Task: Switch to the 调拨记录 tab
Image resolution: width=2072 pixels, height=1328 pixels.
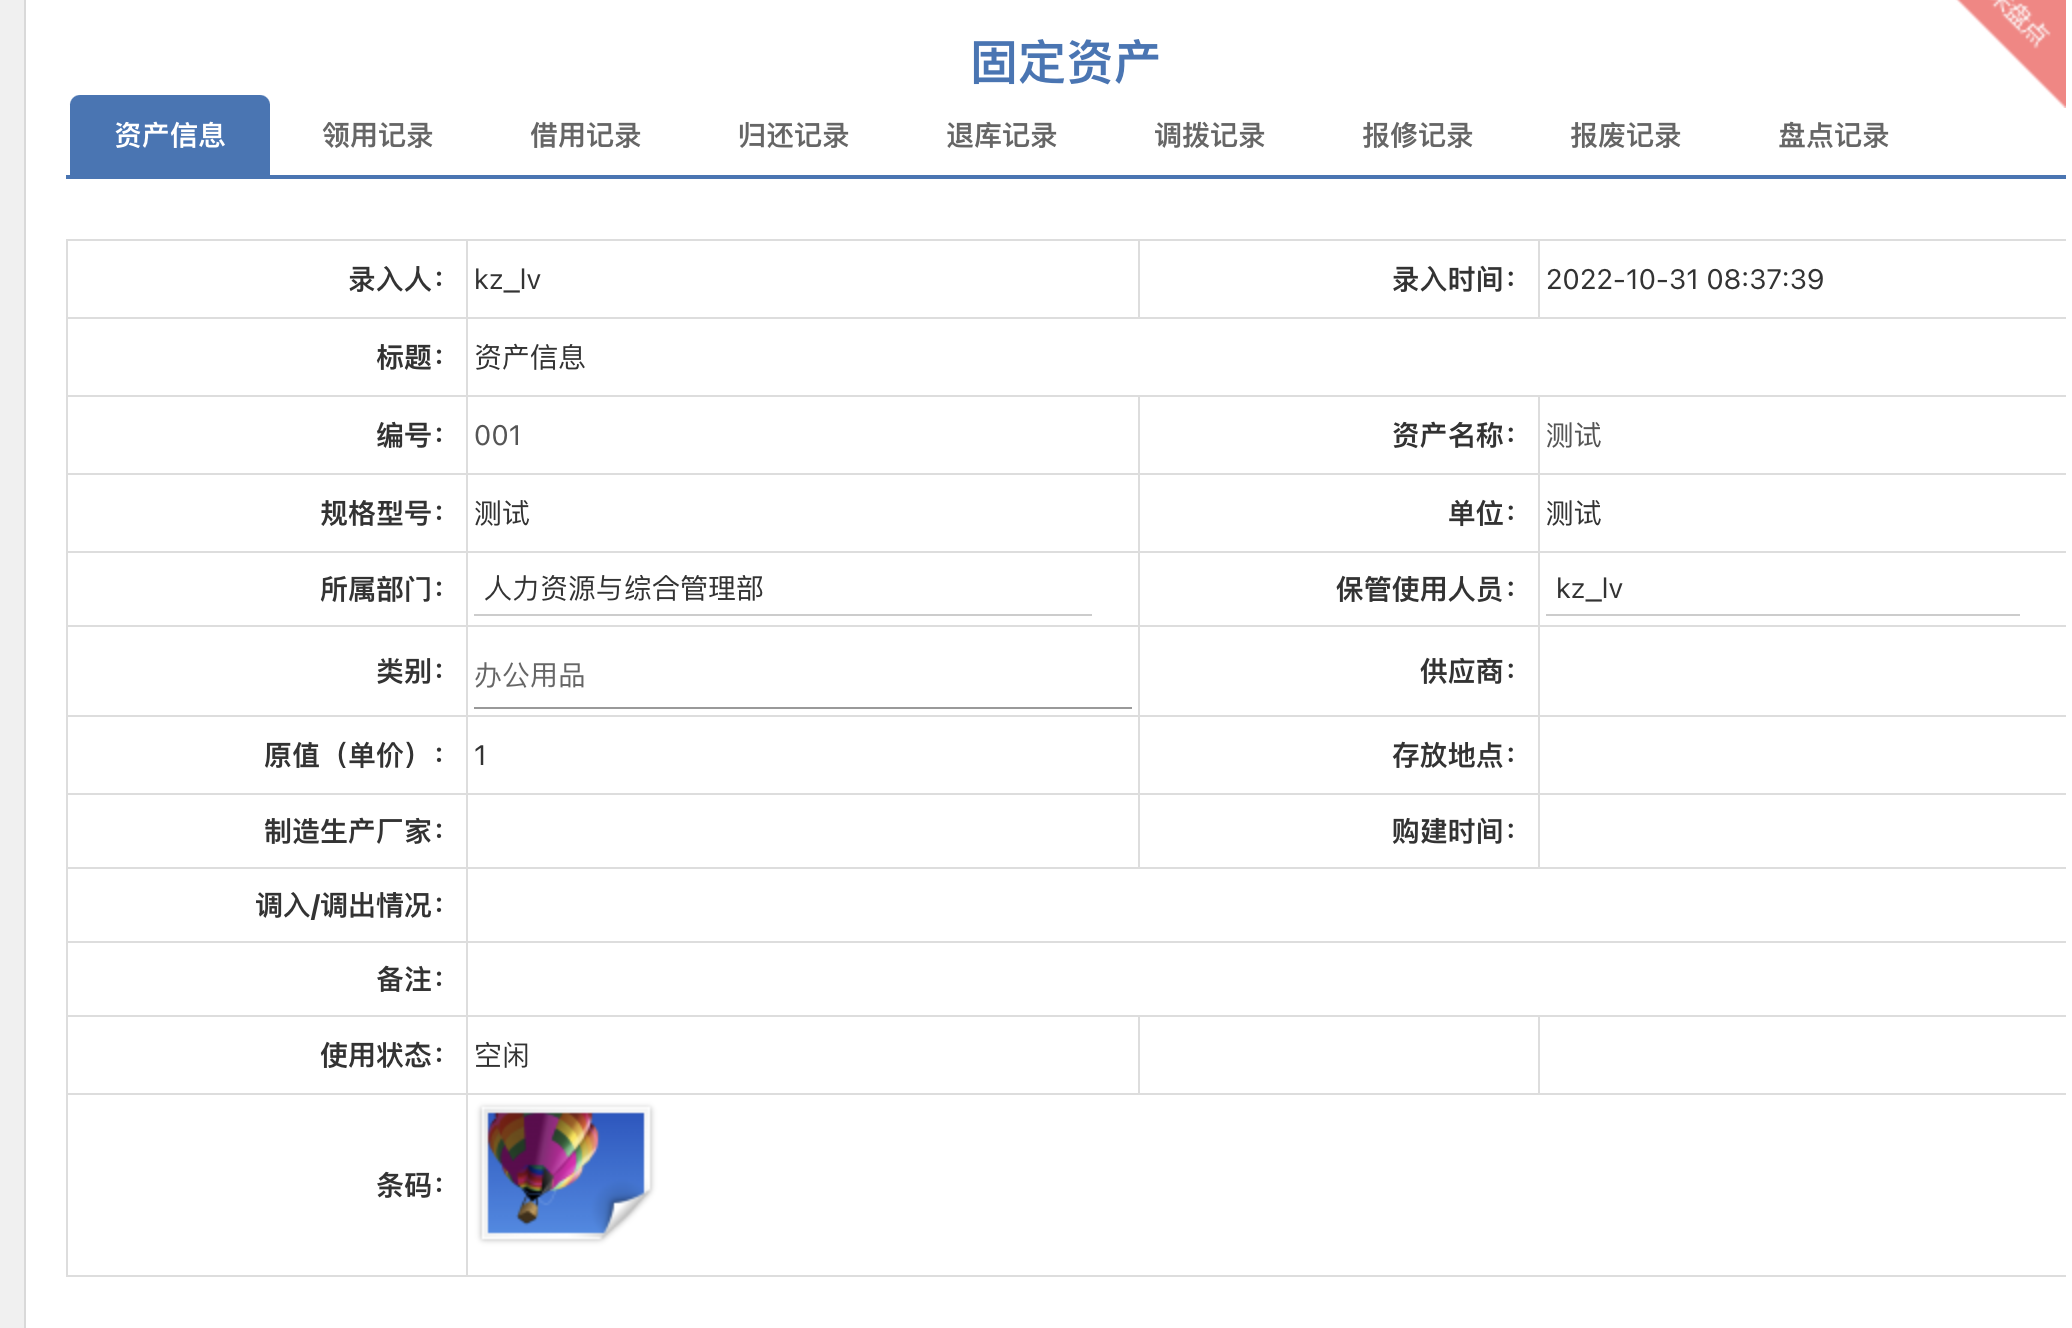Action: [x=1210, y=135]
